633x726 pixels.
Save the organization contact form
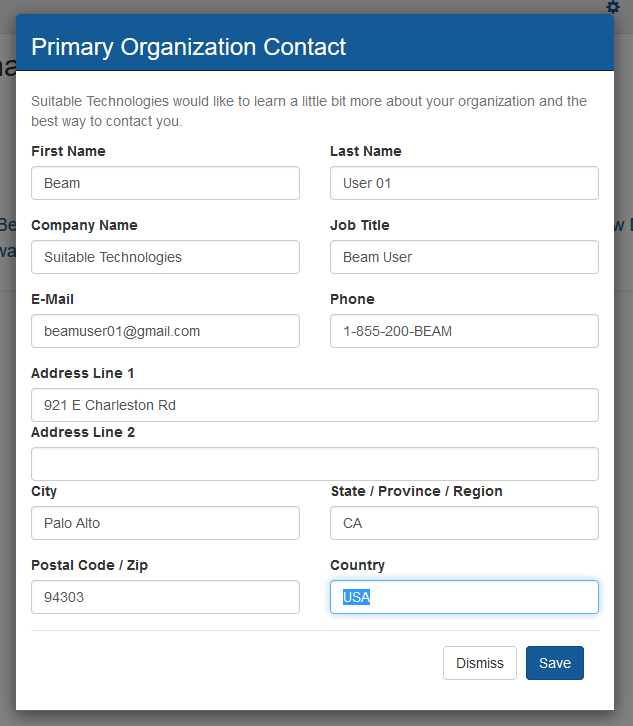[554, 663]
